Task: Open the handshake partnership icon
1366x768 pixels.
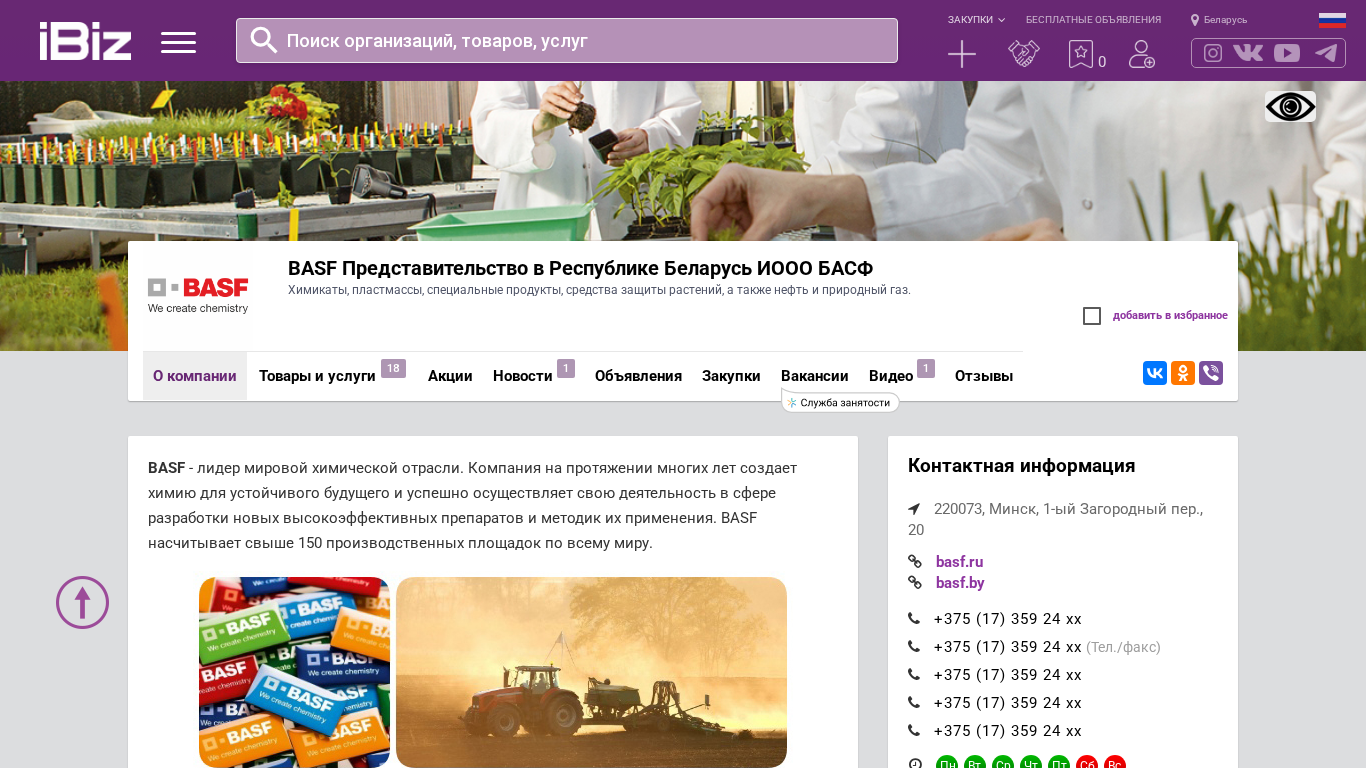Action: coord(1024,54)
